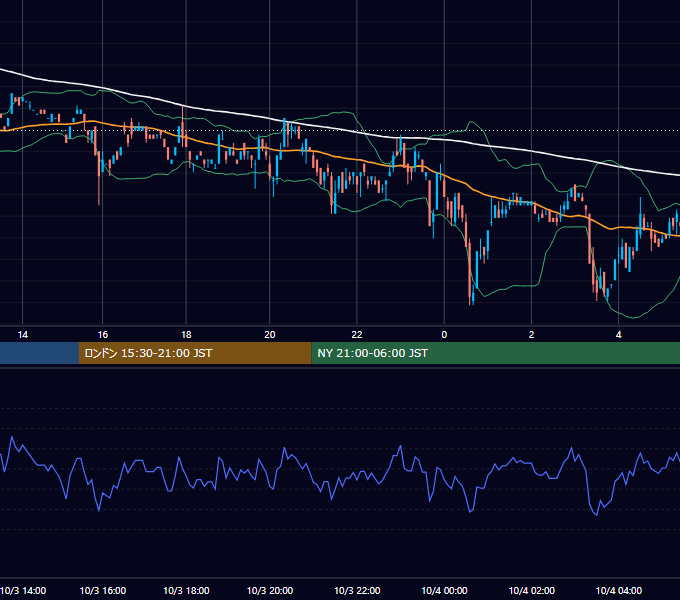680x600 pixels.
Task: Click the 10/4 02:00 label on oscillator axis
Action: 531,590
